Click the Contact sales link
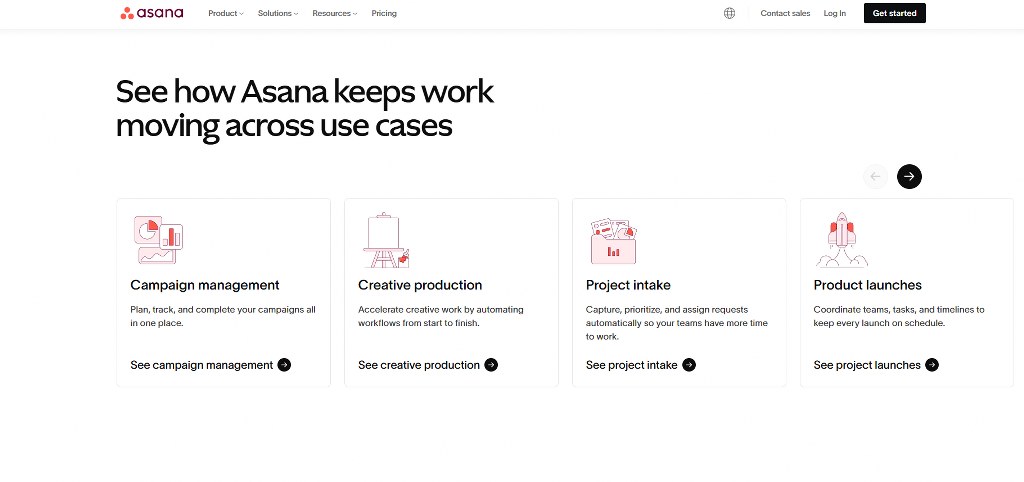This screenshot has width=1024, height=482. tap(785, 13)
